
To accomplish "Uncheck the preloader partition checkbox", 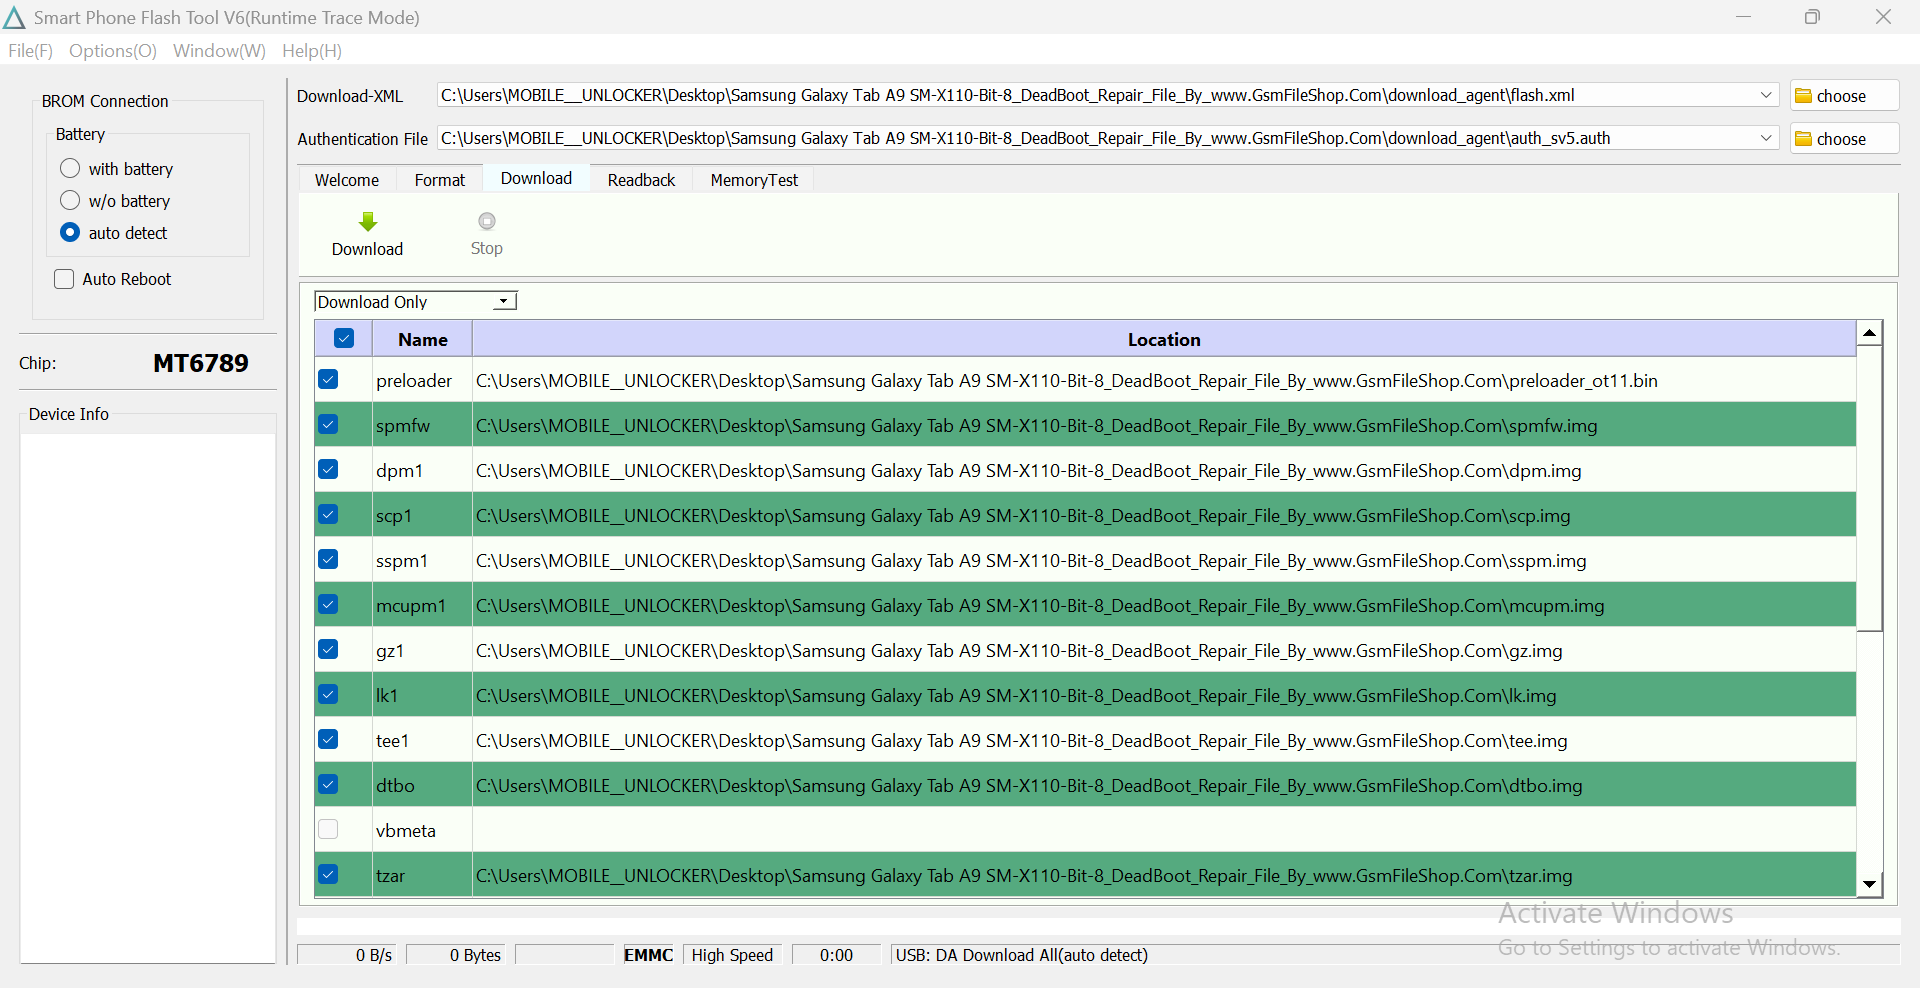I will point(328,380).
